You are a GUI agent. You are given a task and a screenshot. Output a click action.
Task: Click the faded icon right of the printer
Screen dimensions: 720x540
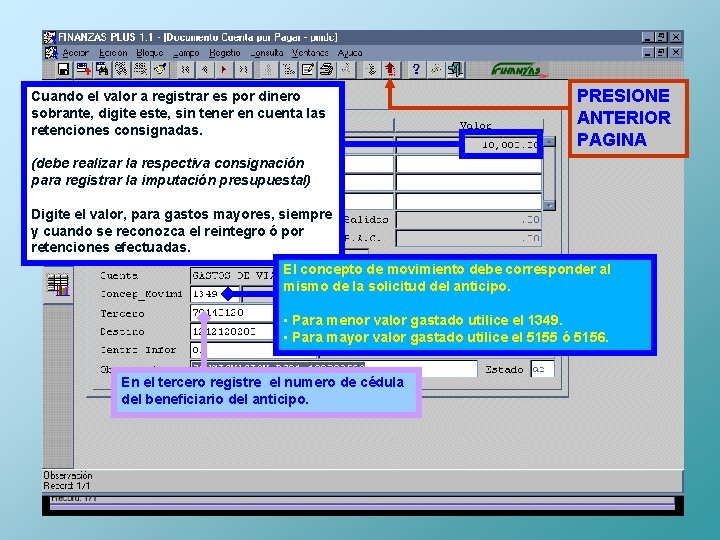tap(346, 69)
